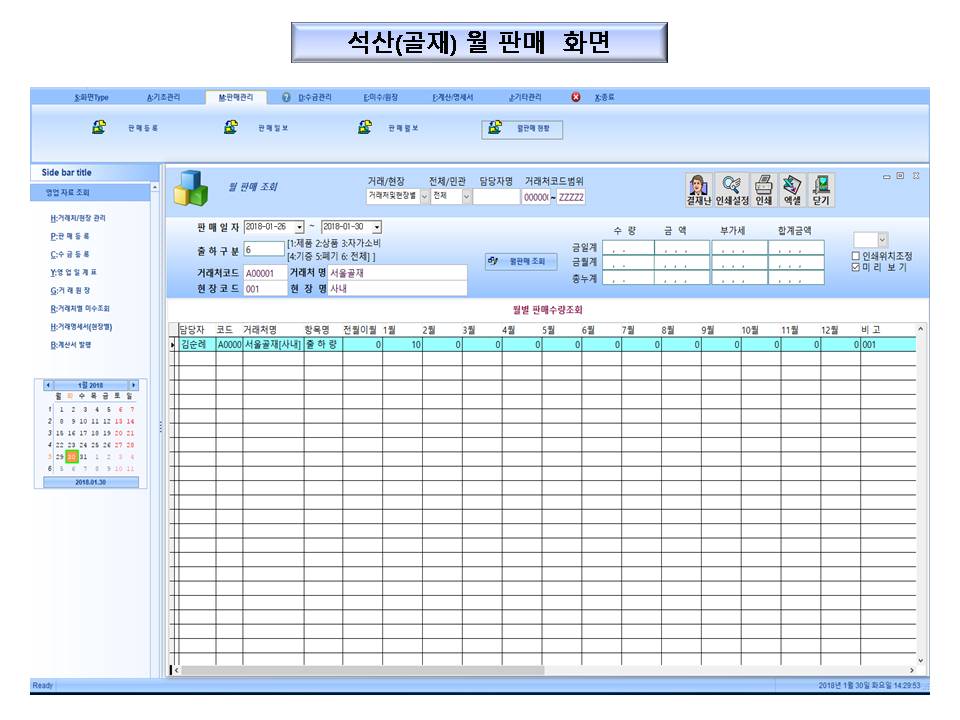
Task: Open the 전체/민관 dropdown
Action: [466, 197]
